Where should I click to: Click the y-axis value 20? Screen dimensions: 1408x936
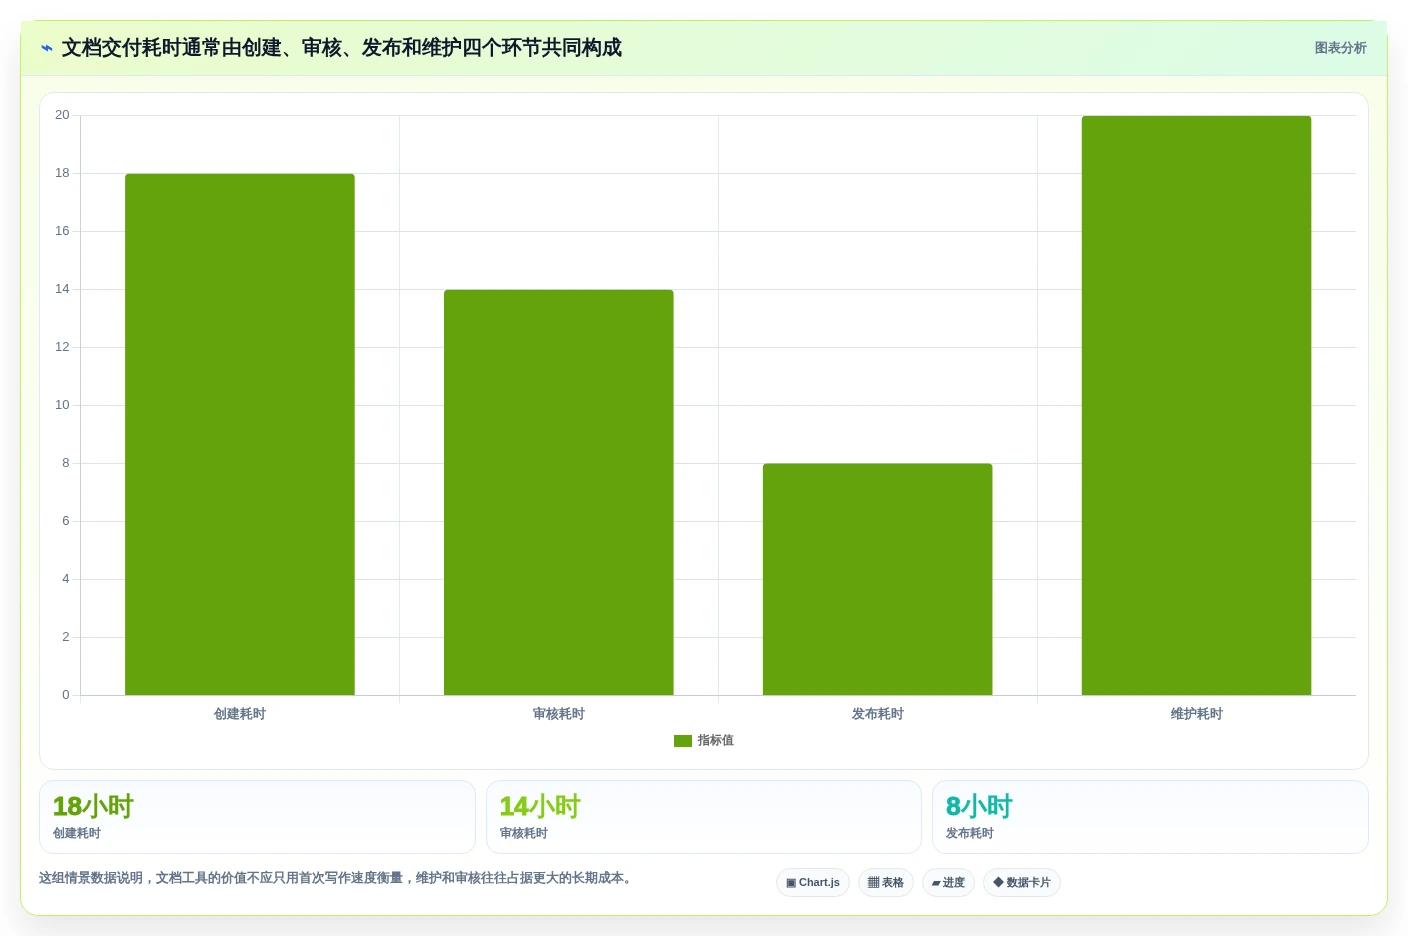pos(62,115)
